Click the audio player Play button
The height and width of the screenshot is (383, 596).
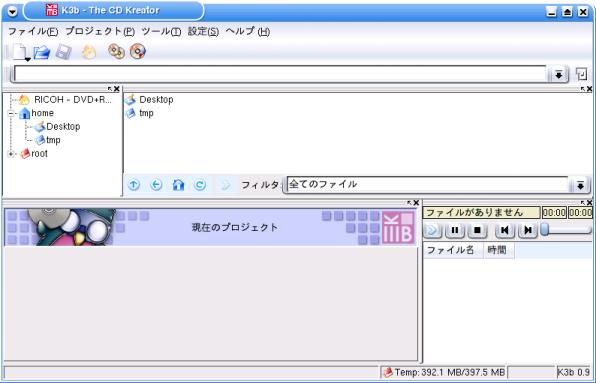pos(432,230)
